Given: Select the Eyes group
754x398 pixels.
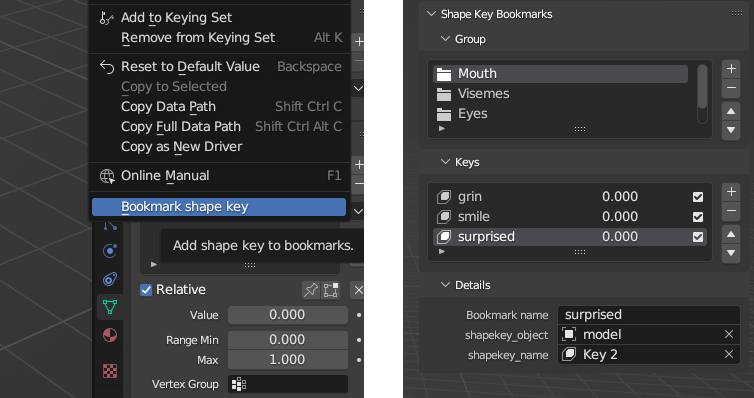Looking at the screenshot, I should pos(560,114).
